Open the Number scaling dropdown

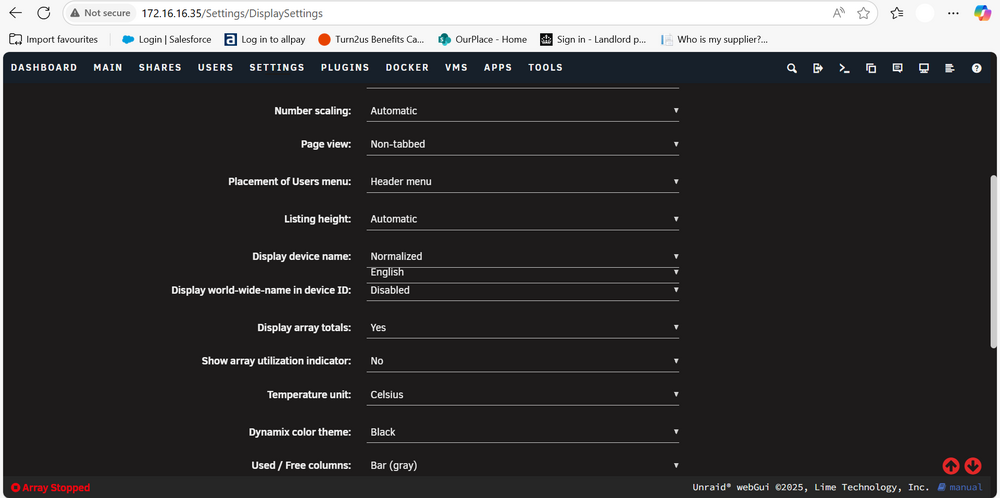coord(524,111)
